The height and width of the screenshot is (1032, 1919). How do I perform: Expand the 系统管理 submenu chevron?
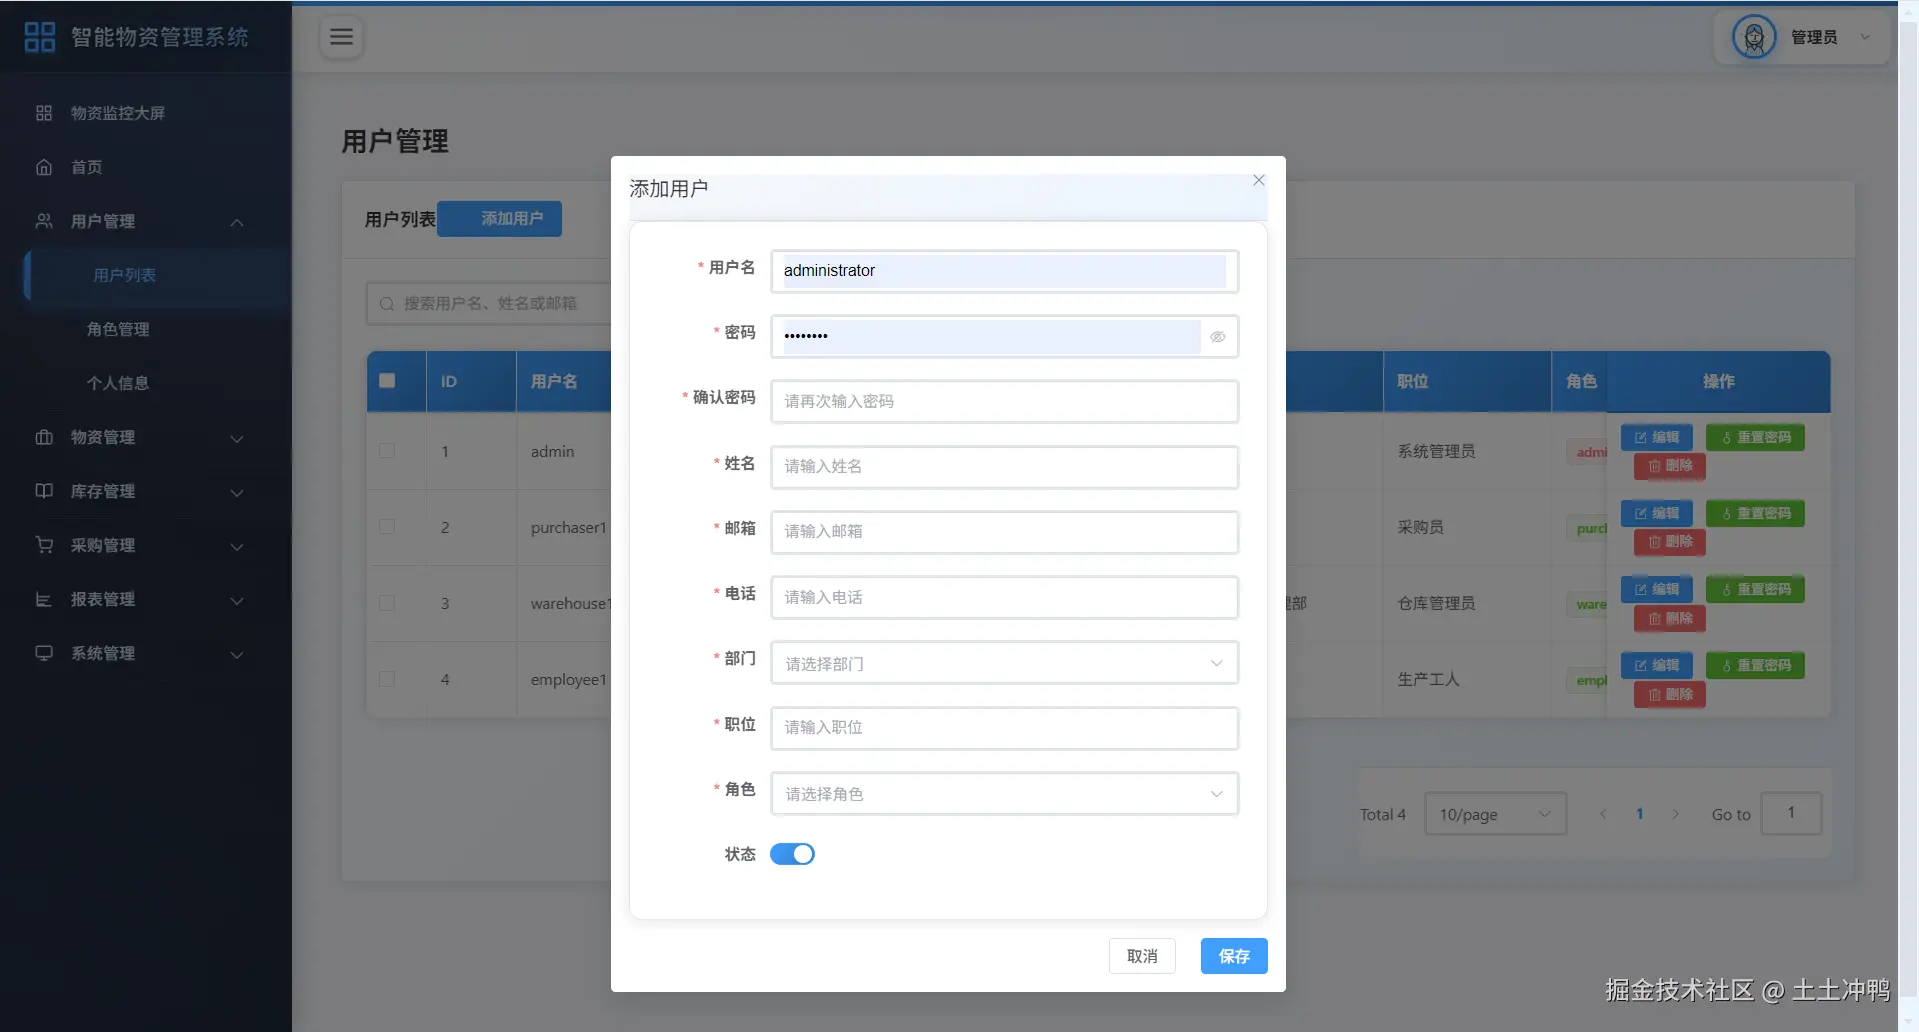point(237,654)
